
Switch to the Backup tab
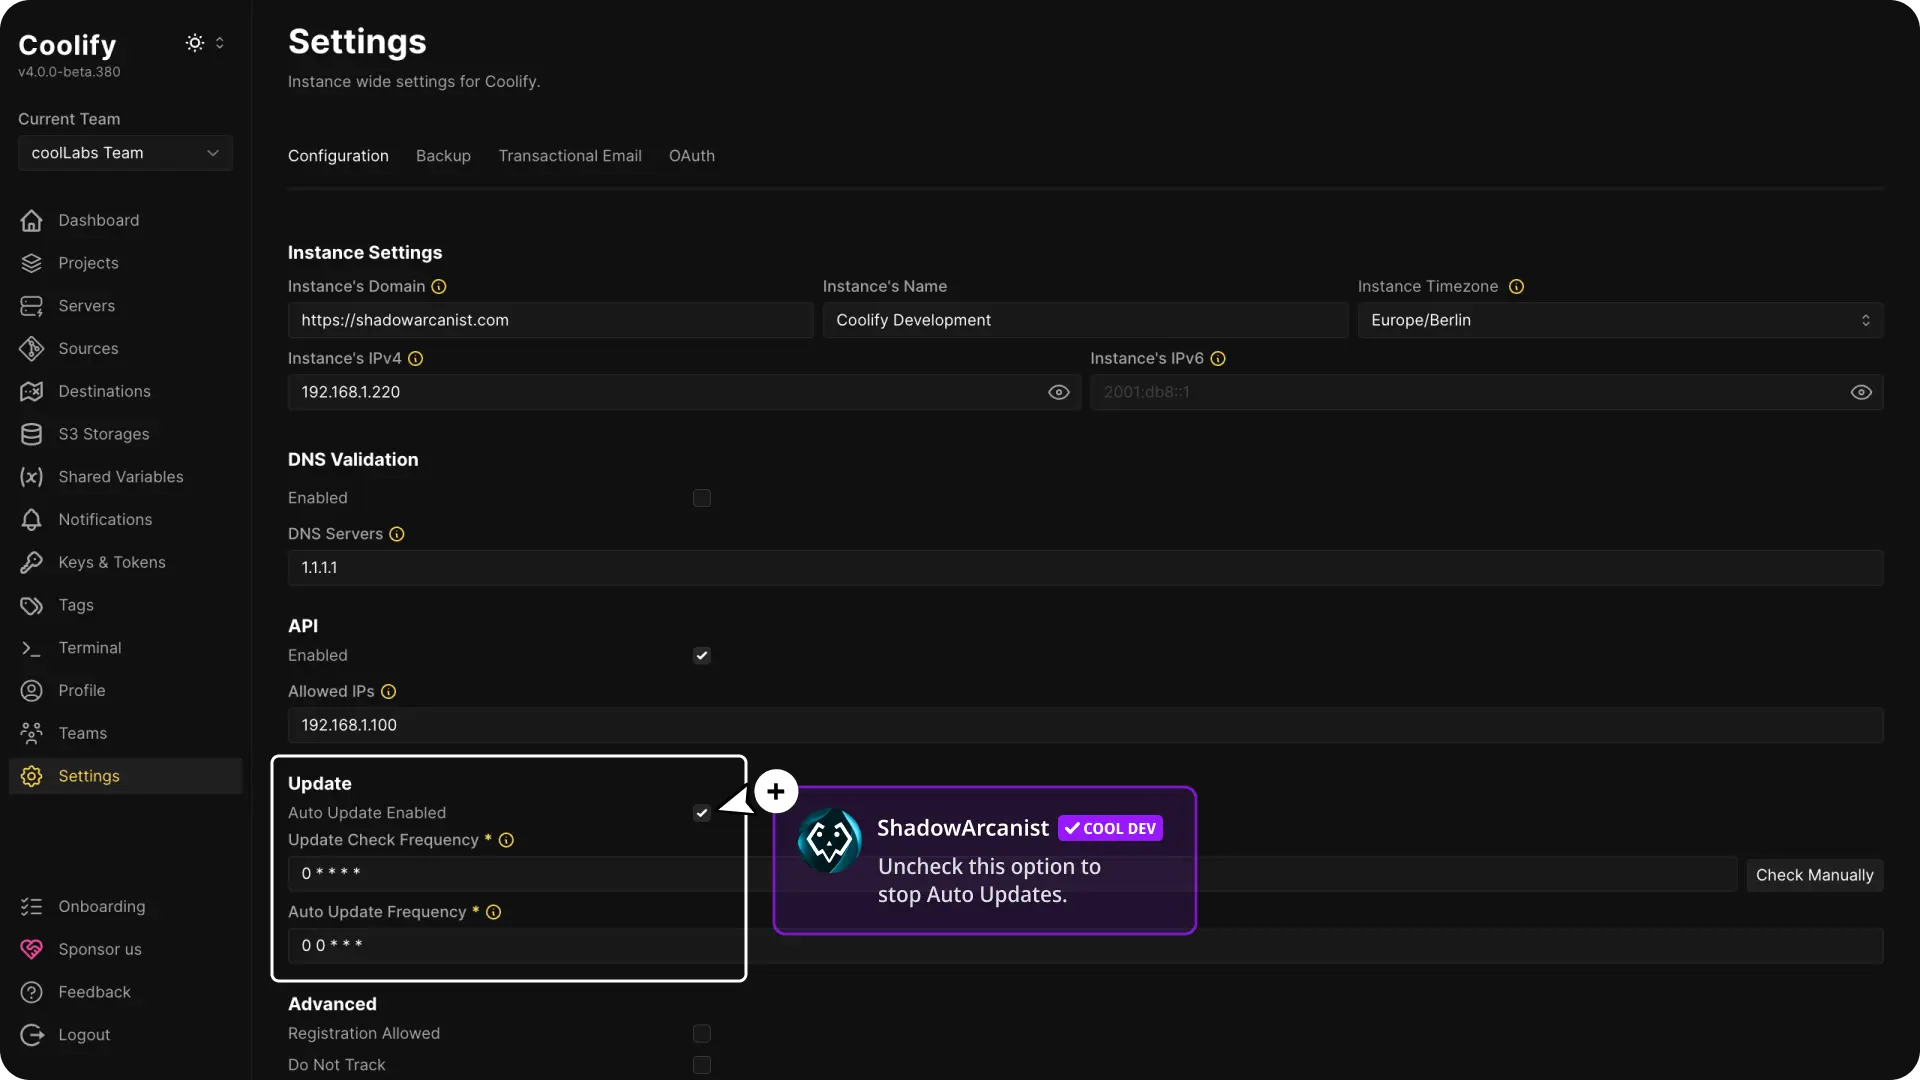pyautogui.click(x=443, y=156)
